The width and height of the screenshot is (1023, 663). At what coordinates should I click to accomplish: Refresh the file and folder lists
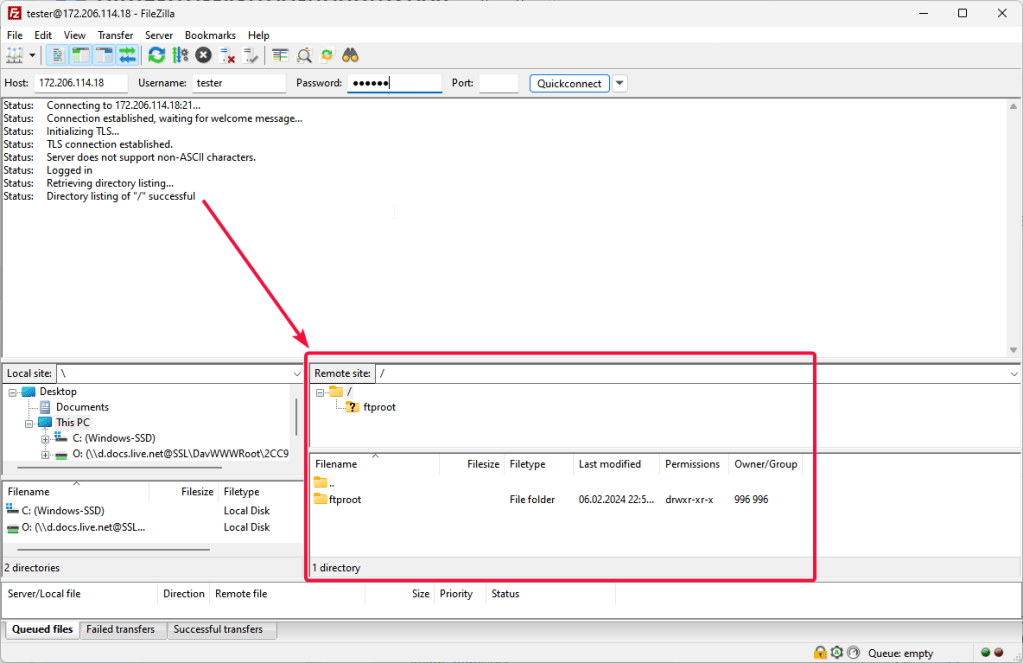click(x=157, y=55)
